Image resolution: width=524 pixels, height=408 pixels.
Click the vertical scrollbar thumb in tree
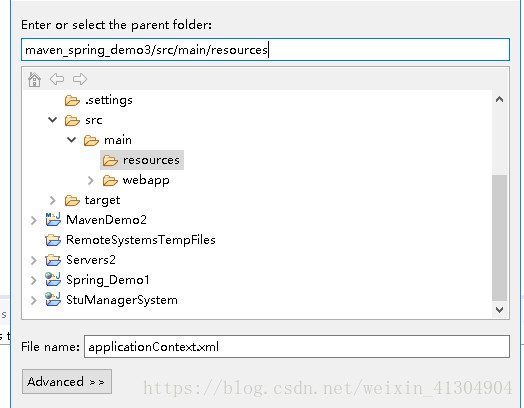pos(500,238)
